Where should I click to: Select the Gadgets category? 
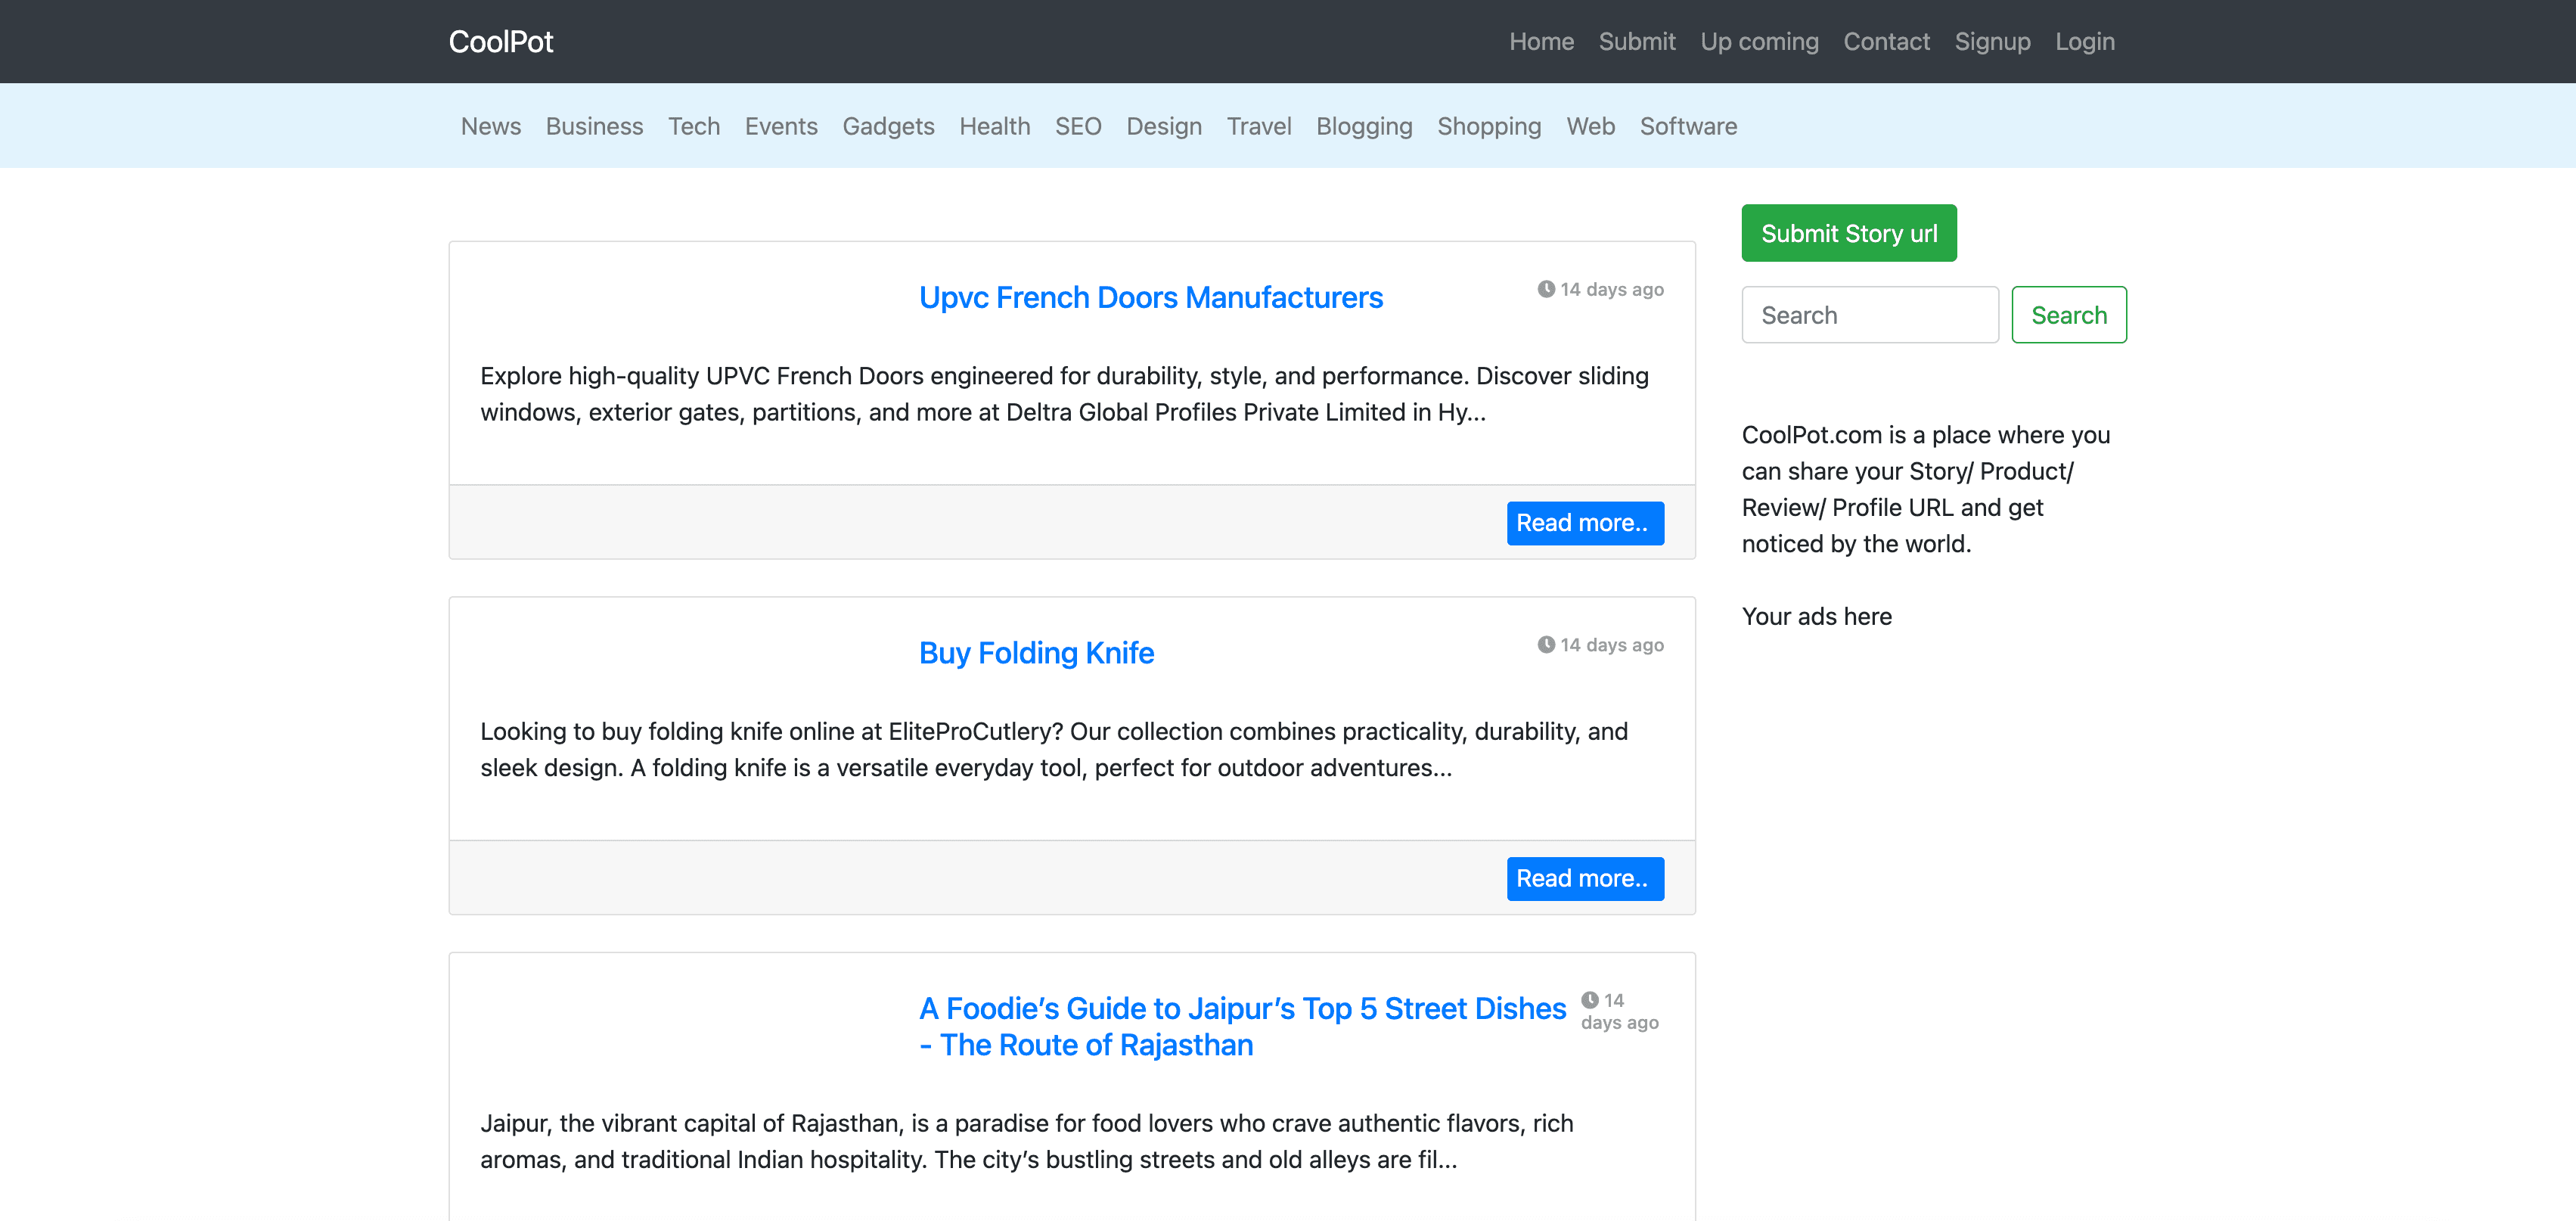point(888,126)
